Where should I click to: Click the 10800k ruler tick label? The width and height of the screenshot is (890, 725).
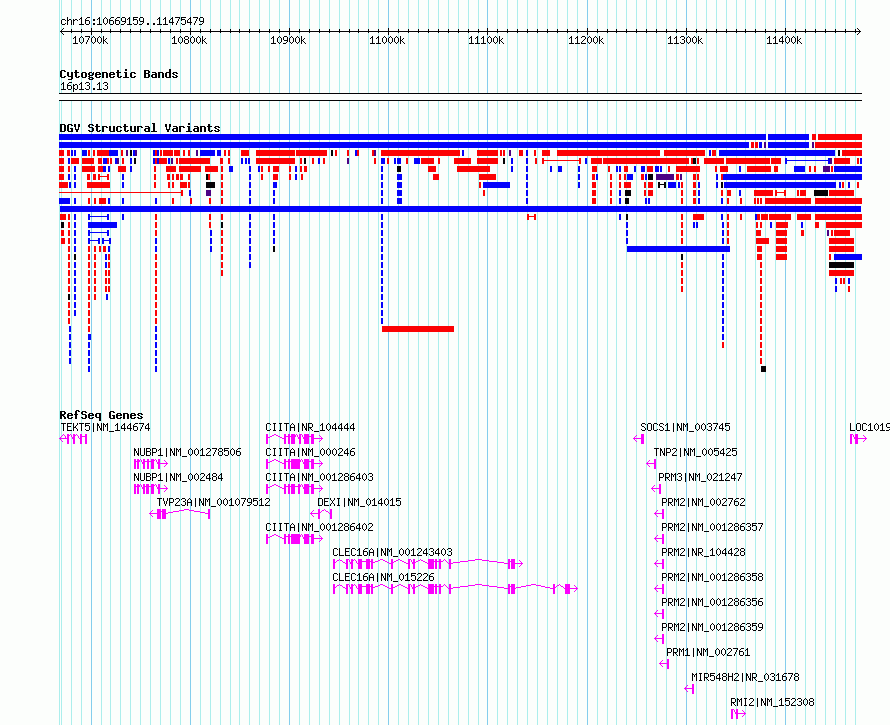click(x=189, y=40)
